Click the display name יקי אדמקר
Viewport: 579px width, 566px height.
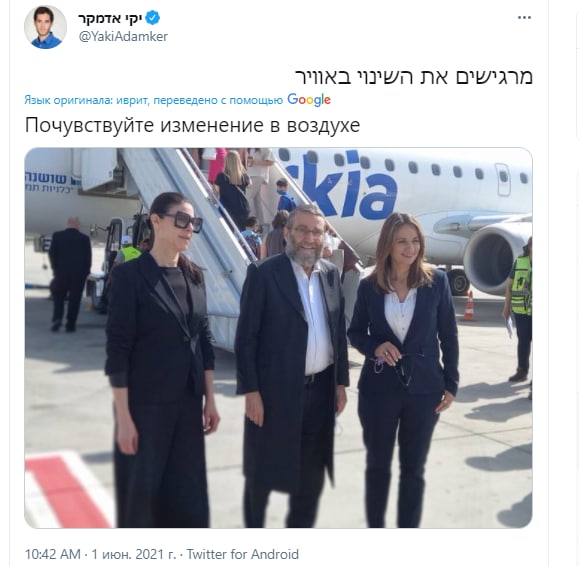pos(110,18)
